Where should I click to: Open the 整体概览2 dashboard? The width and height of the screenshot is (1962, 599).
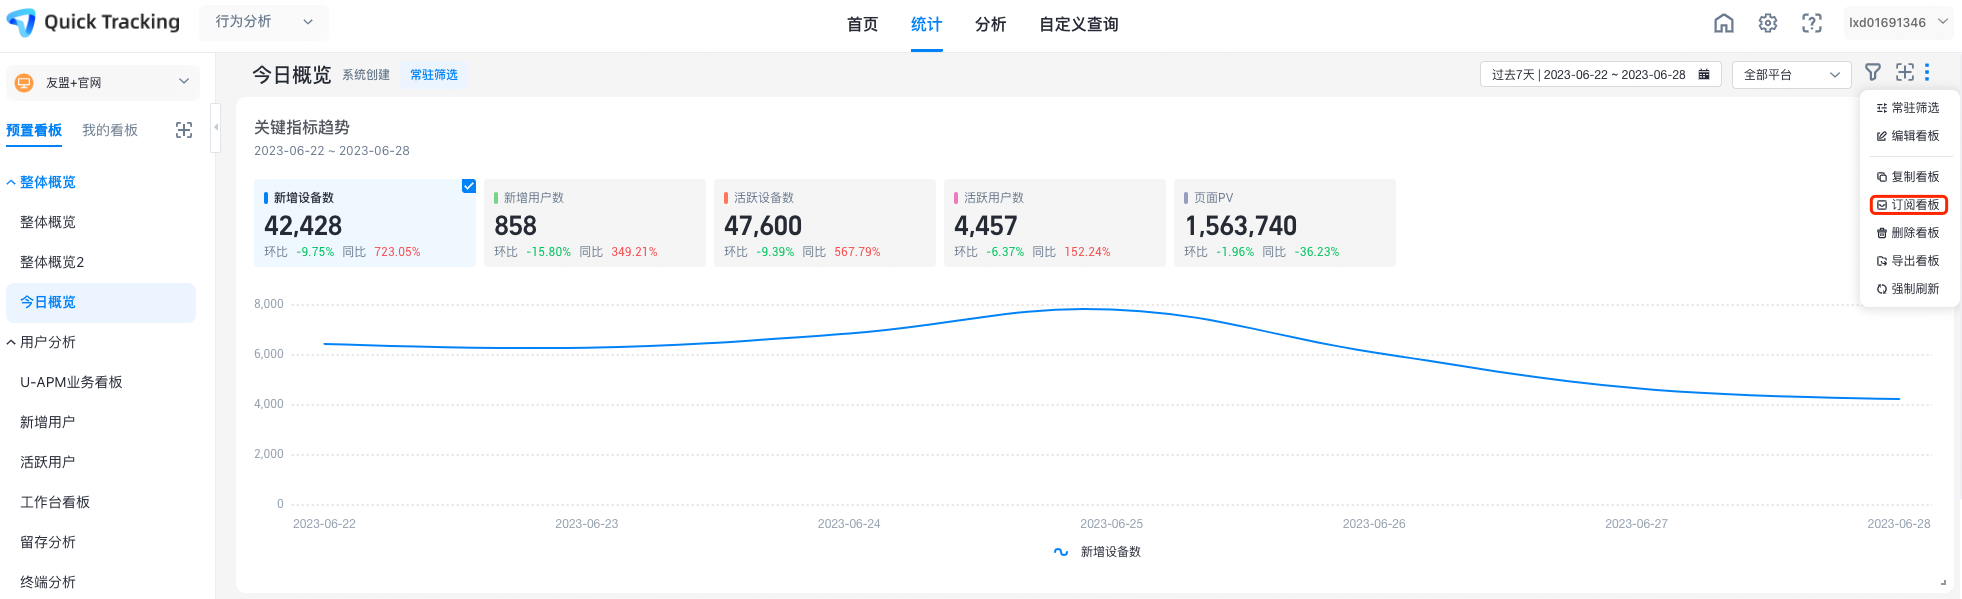[x=52, y=262]
